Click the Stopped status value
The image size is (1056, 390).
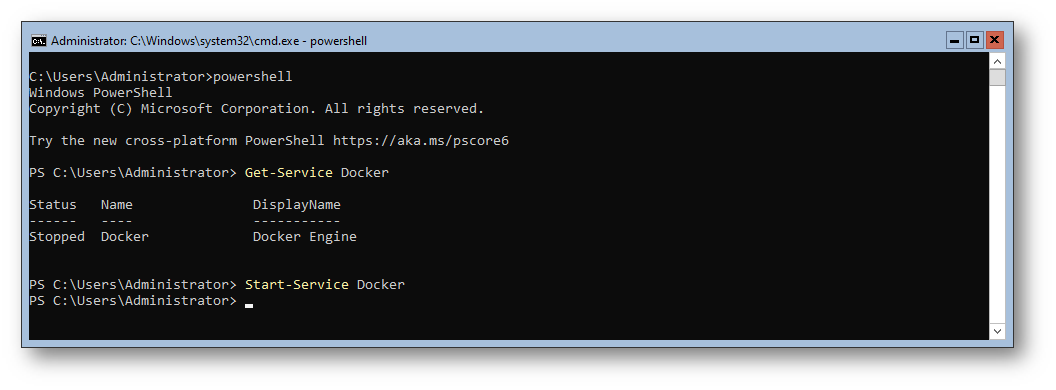click(x=57, y=236)
